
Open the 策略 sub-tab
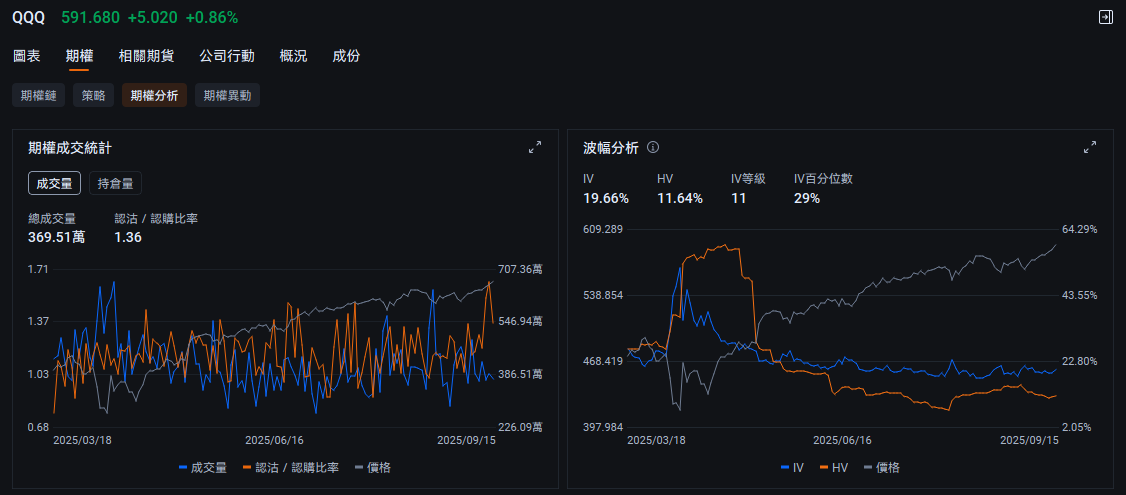[93, 96]
